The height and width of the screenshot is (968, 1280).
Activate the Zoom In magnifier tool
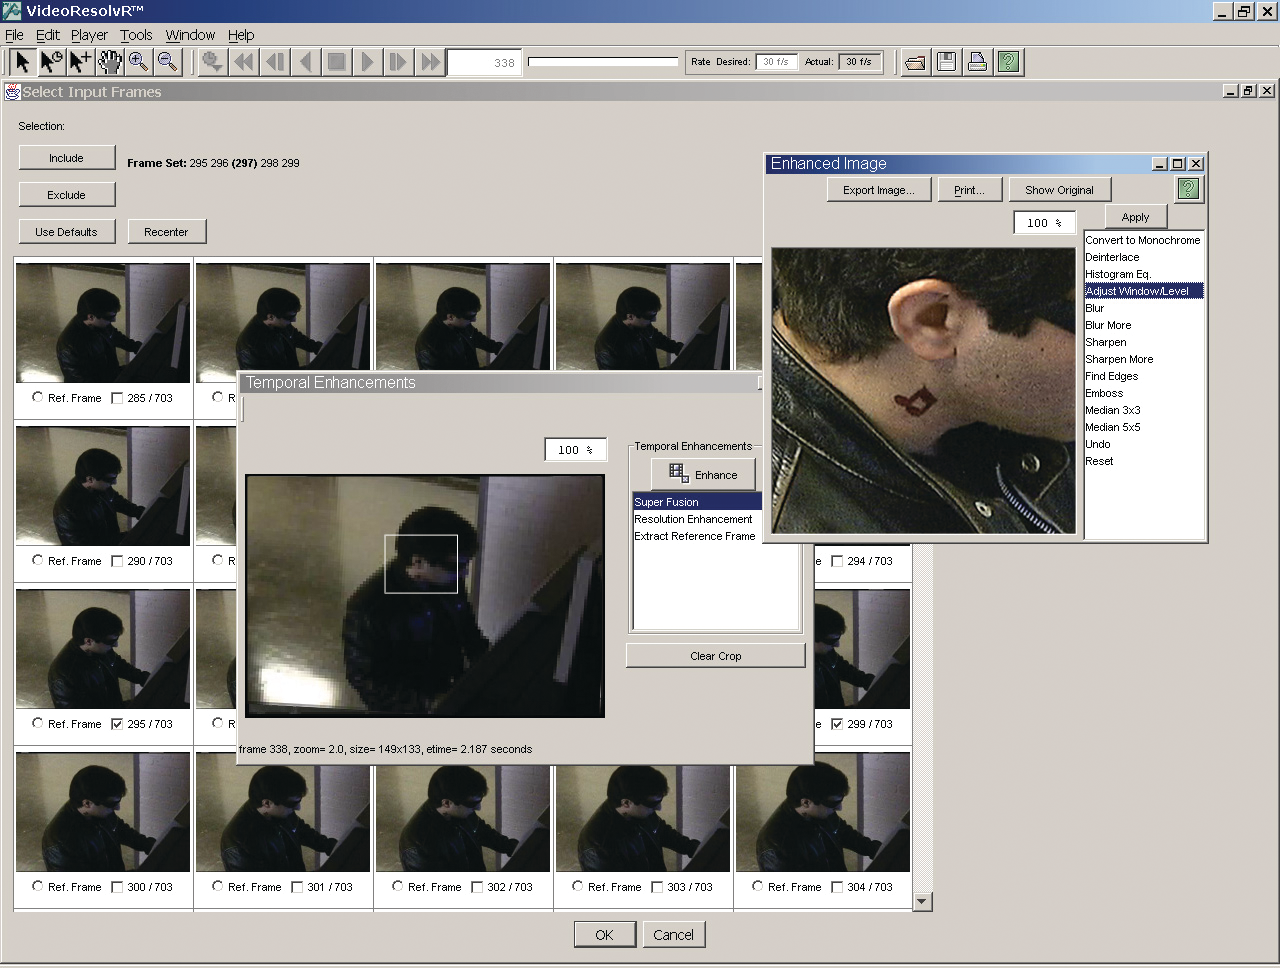(x=137, y=61)
